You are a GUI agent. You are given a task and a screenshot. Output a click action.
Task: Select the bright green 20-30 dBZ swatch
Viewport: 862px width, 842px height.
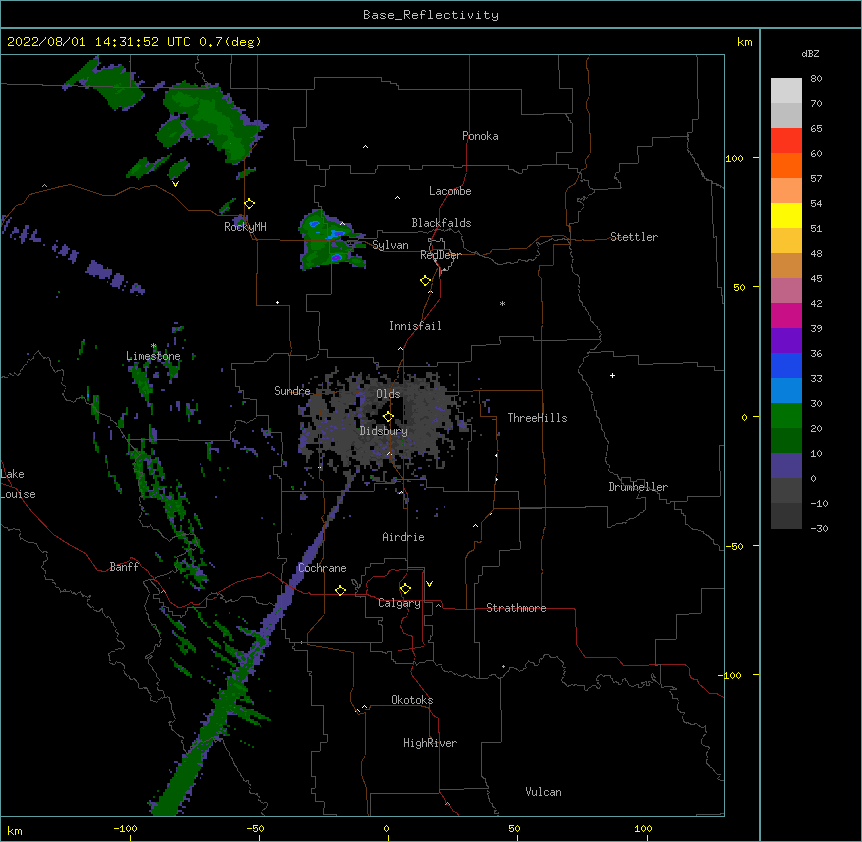786,416
